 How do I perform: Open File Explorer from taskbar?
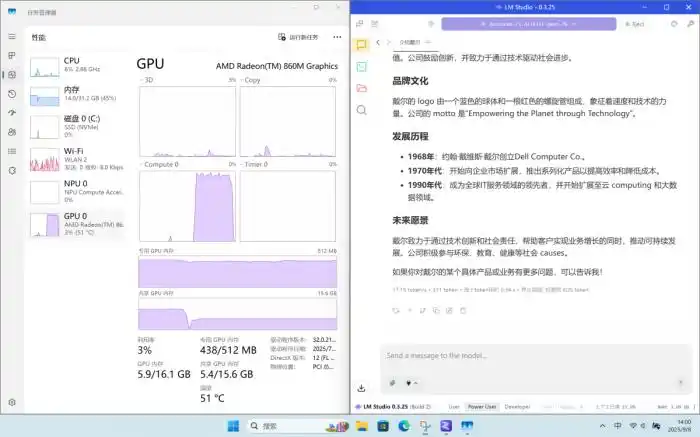pyautogui.click(x=362, y=426)
